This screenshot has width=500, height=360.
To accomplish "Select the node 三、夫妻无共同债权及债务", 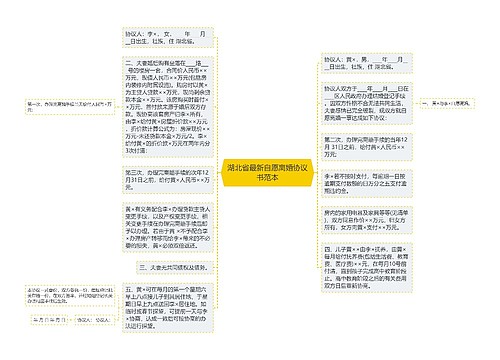I will 175,267.
